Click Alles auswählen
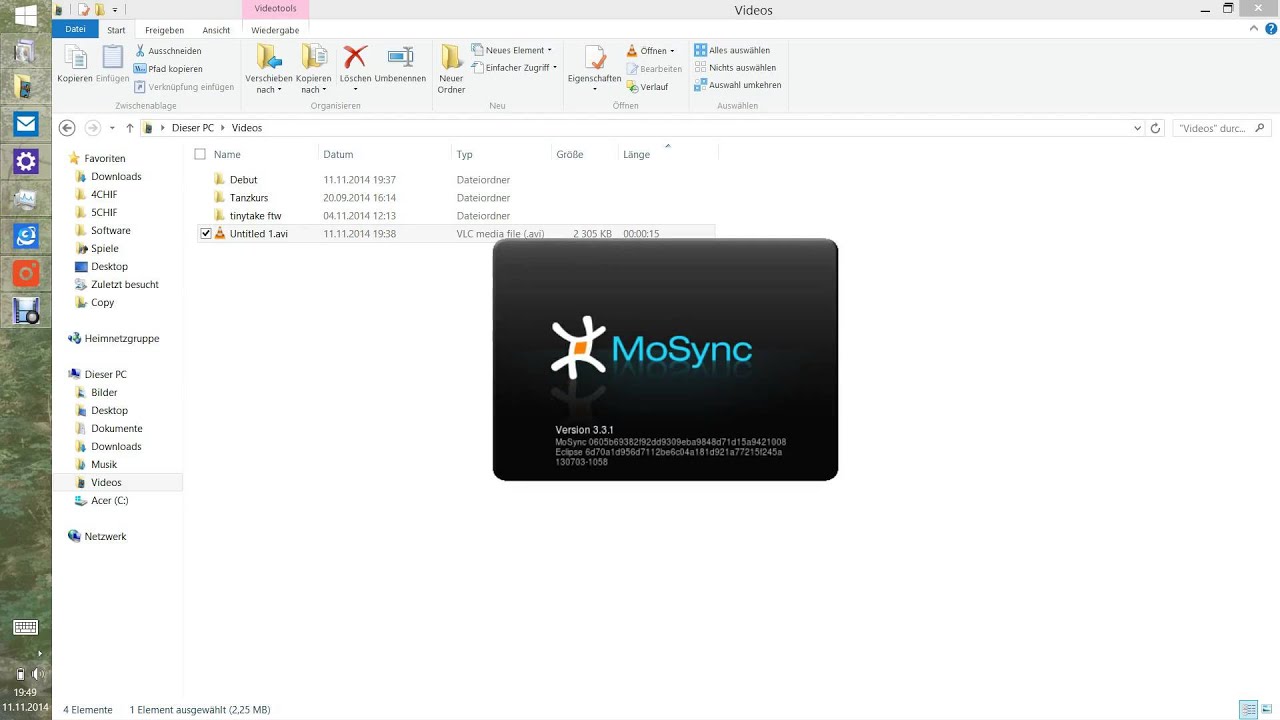The image size is (1280, 720). coord(732,50)
